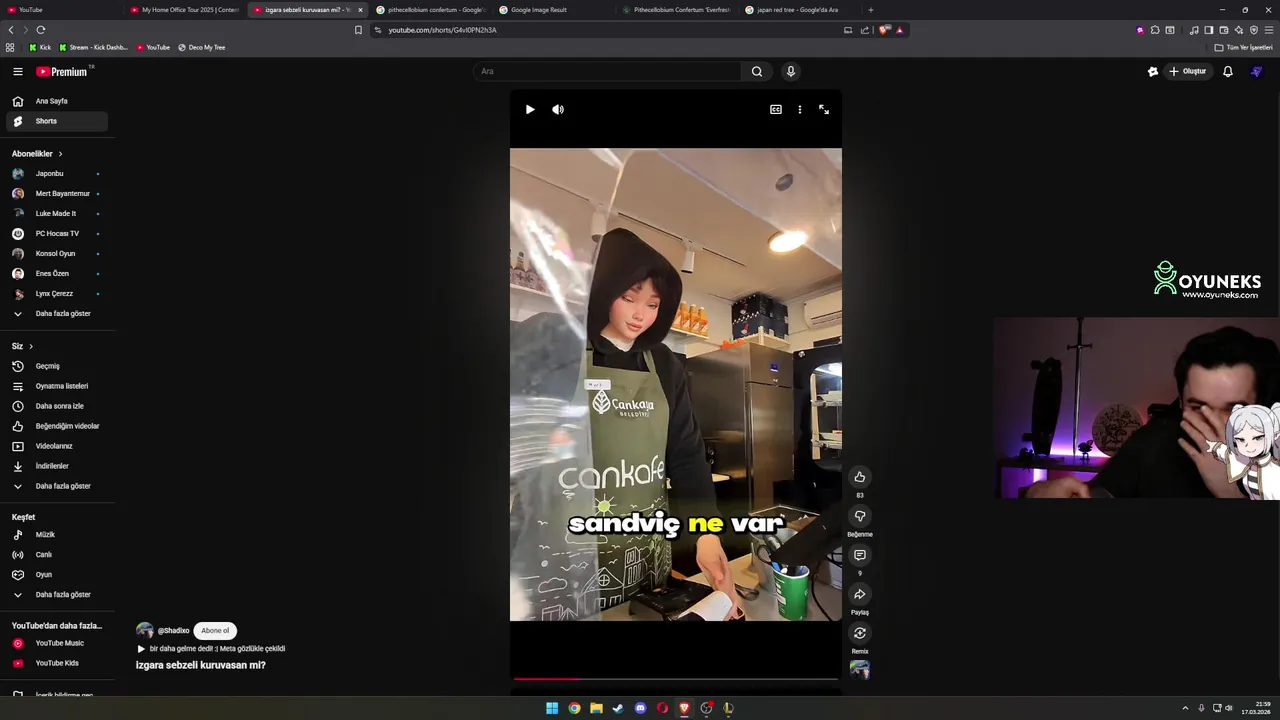Start voice search with microphone icon

click(x=790, y=71)
